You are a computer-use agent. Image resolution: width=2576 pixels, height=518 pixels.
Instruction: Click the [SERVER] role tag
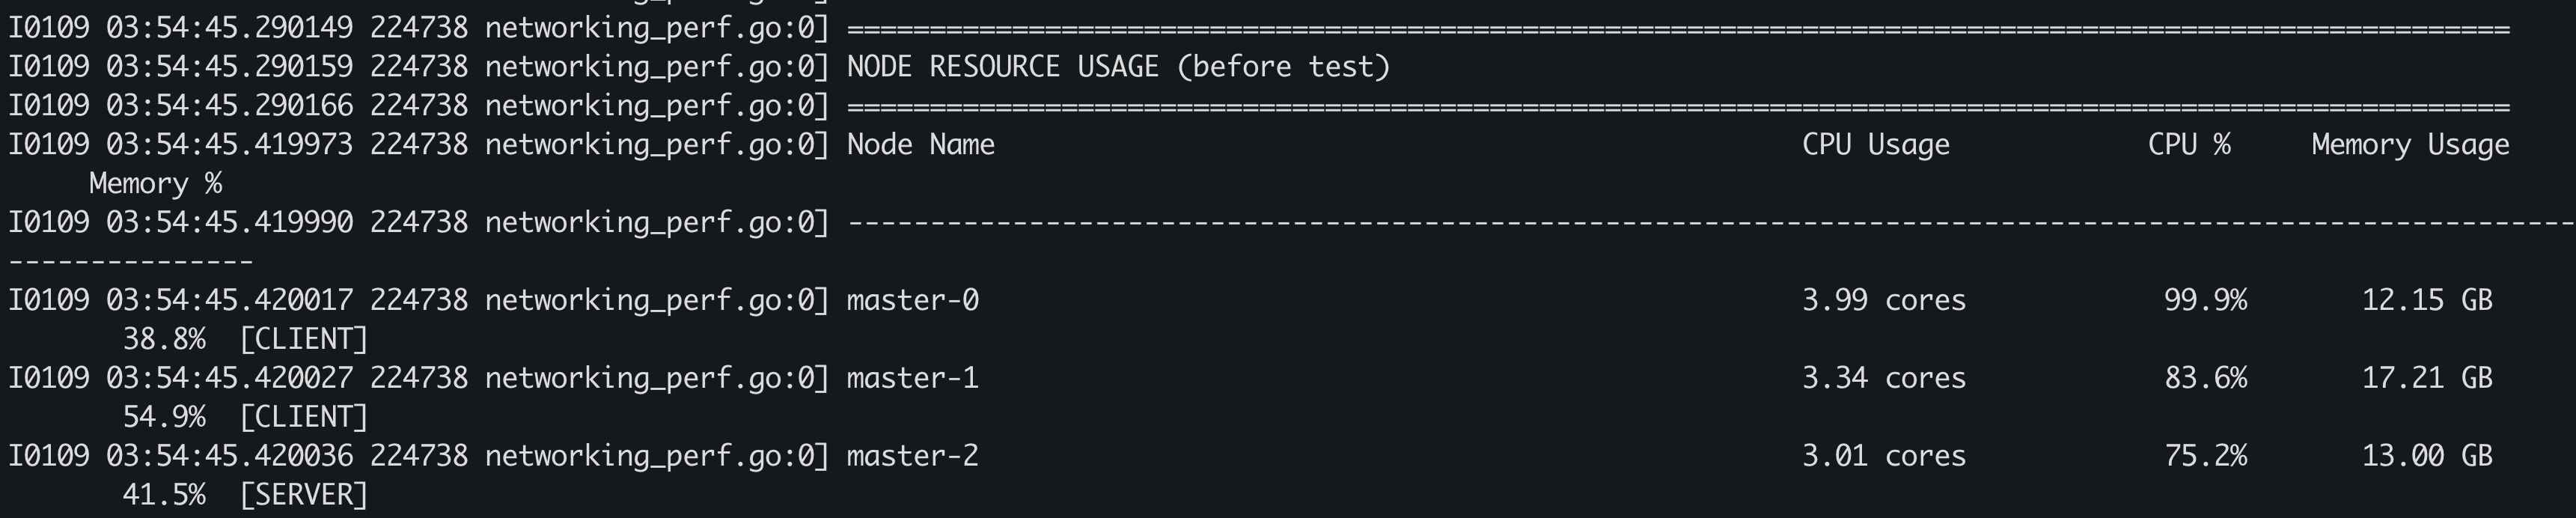coord(303,495)
